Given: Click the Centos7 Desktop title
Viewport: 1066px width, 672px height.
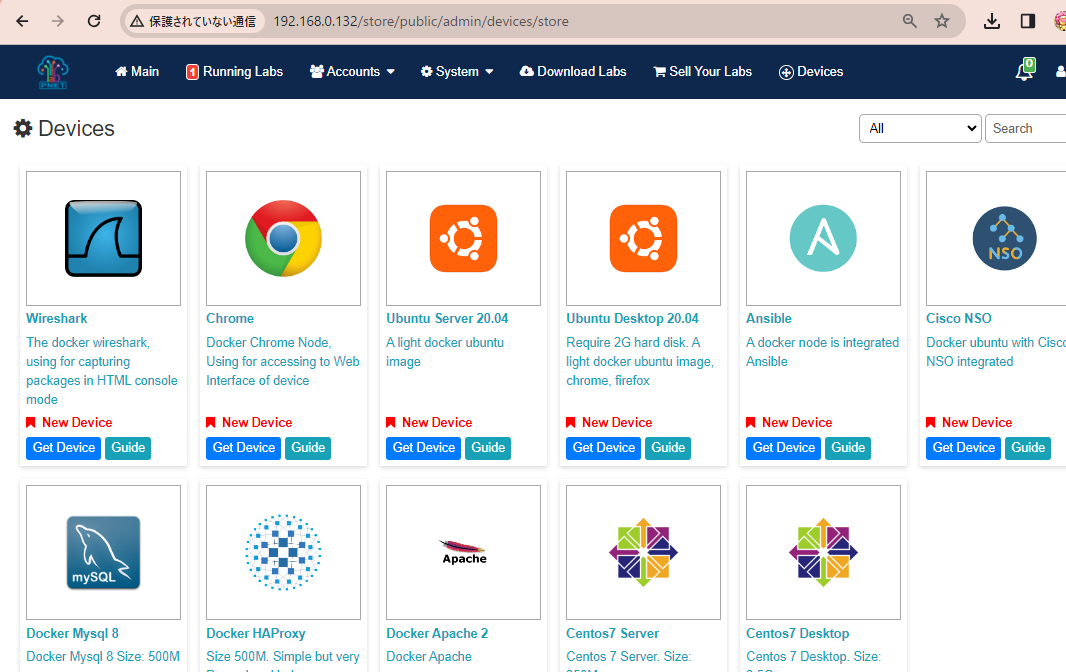Looking at the screenshot, I should pos(797,633).
